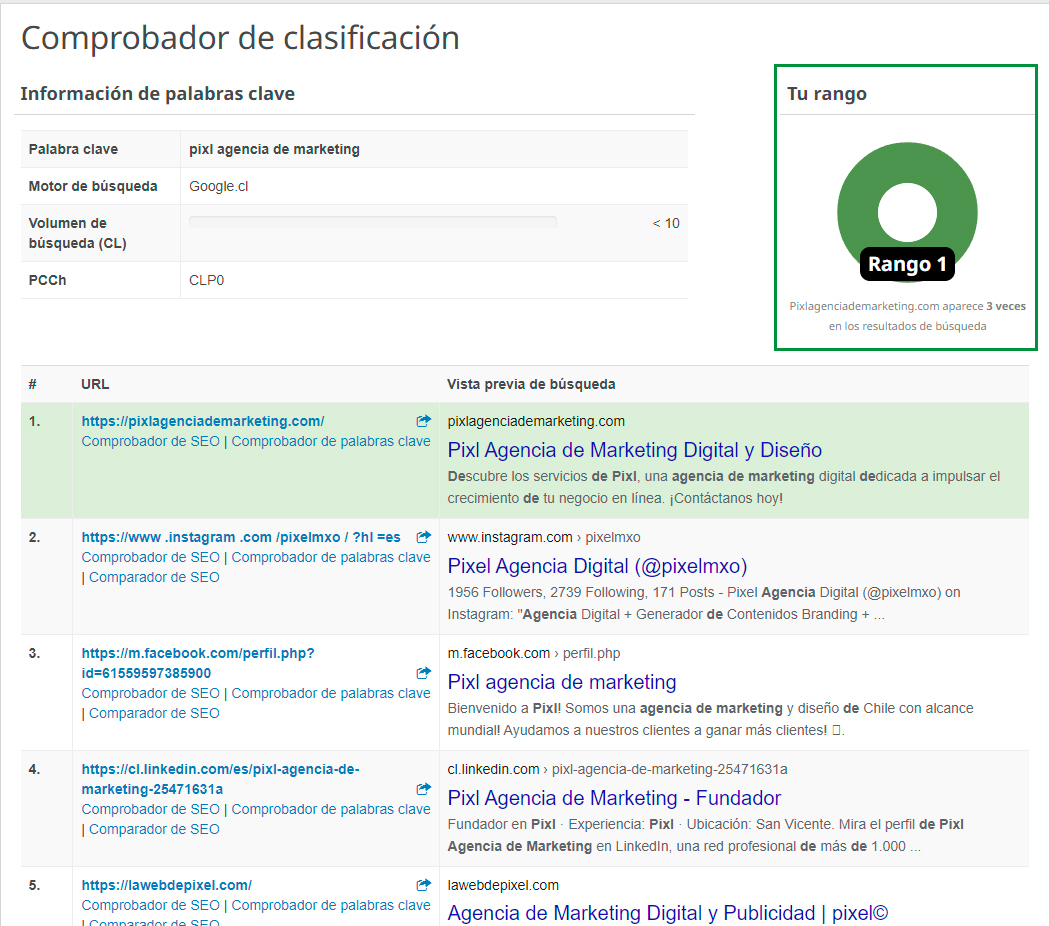The height and width of the screenshot is (926, 1049).
Task: Click www.instagram.com › pixelmxo breadcrumb text
Action: 544,537
